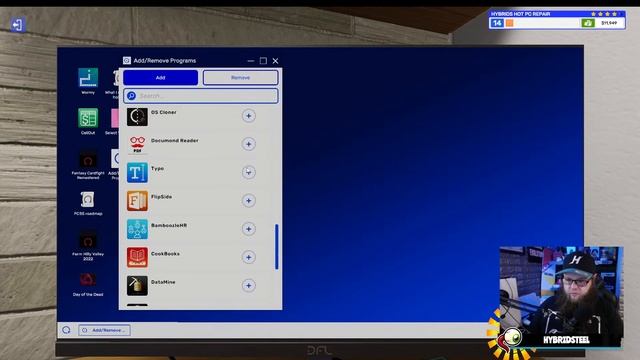Open the CellOut spreadsheet desktop icon

88,118
